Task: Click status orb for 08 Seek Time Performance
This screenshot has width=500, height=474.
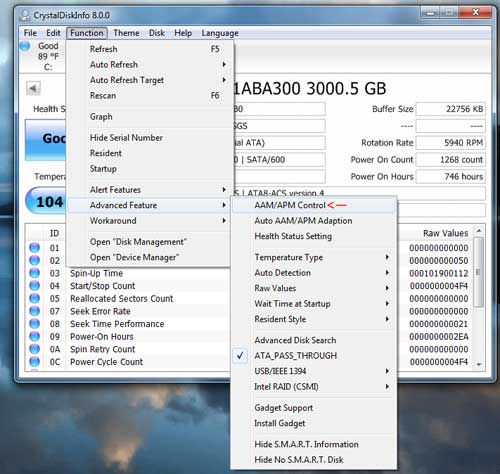Action: pyautogui.click(x=34, y=324)
